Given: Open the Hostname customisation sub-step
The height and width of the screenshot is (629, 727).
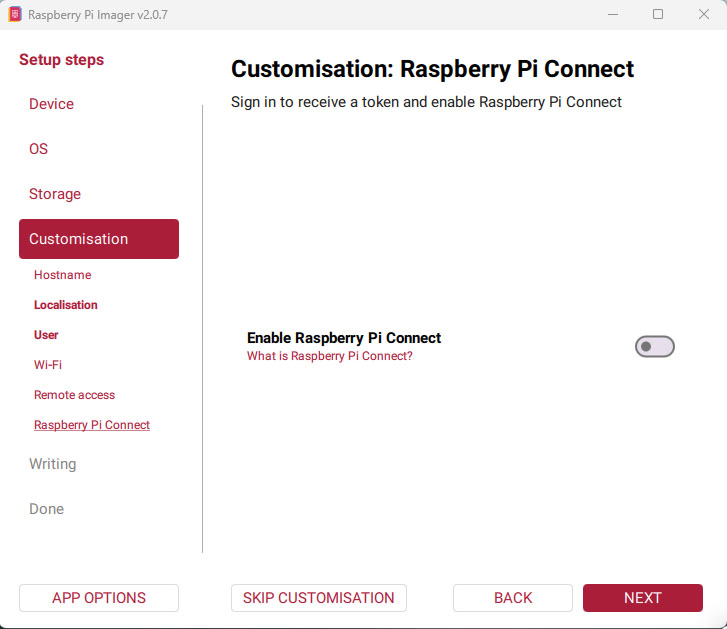Looking at the screenshot, I should [63, 275].
